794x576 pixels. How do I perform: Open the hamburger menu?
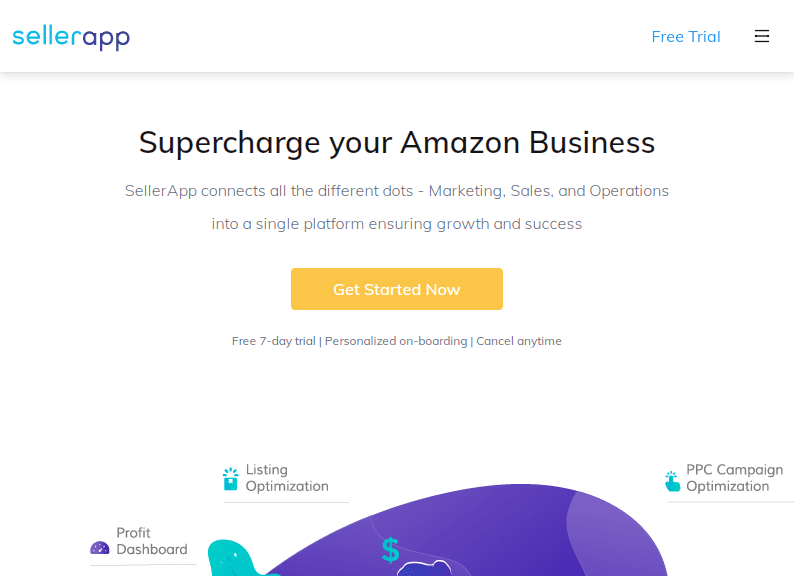tap(762, 37)
